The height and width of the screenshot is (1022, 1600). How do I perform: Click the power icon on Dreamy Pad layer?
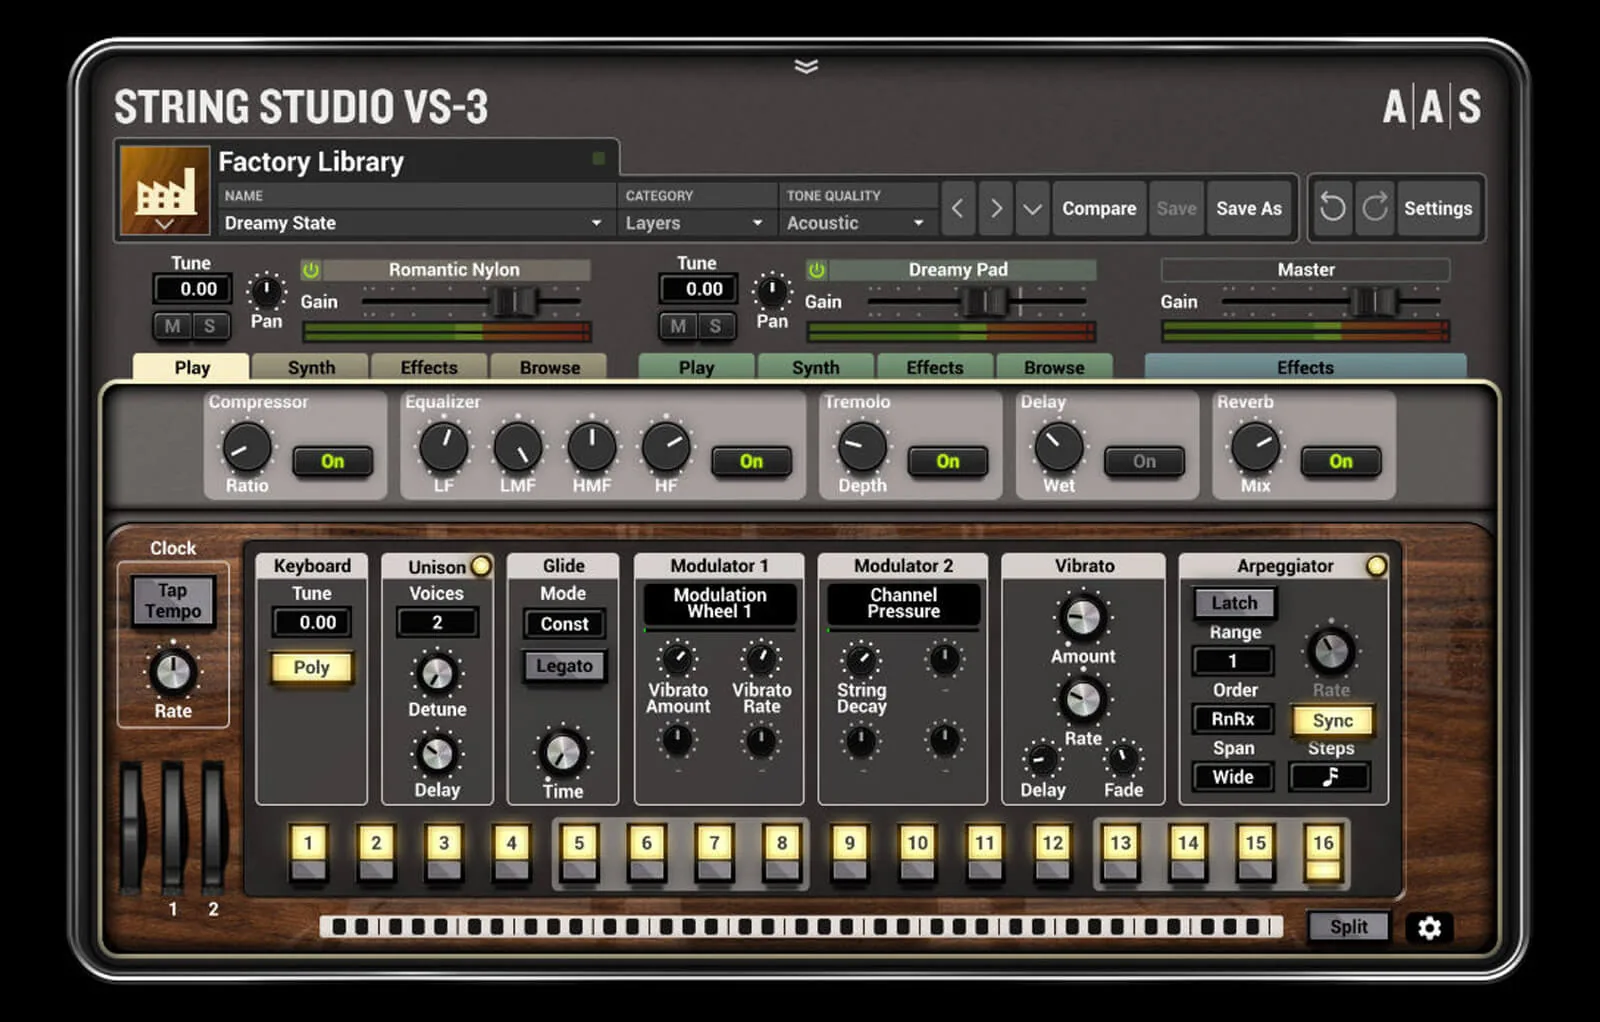pyautogui.click(x=815, y=268)
